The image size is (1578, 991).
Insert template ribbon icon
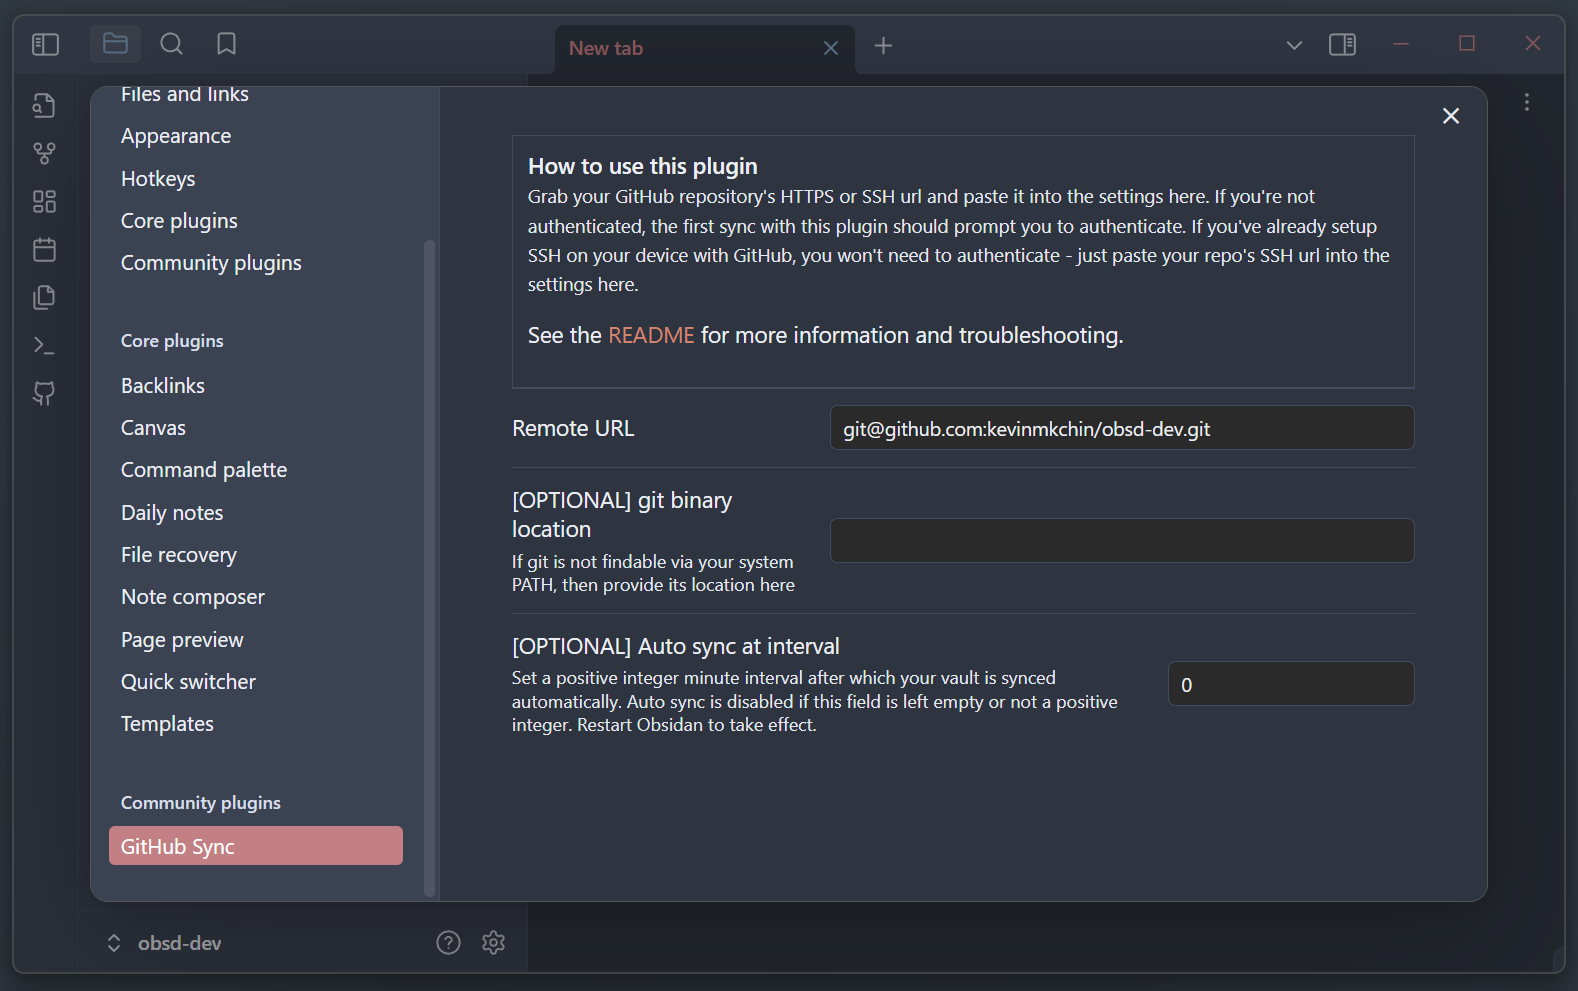click(x=44, y=297)
